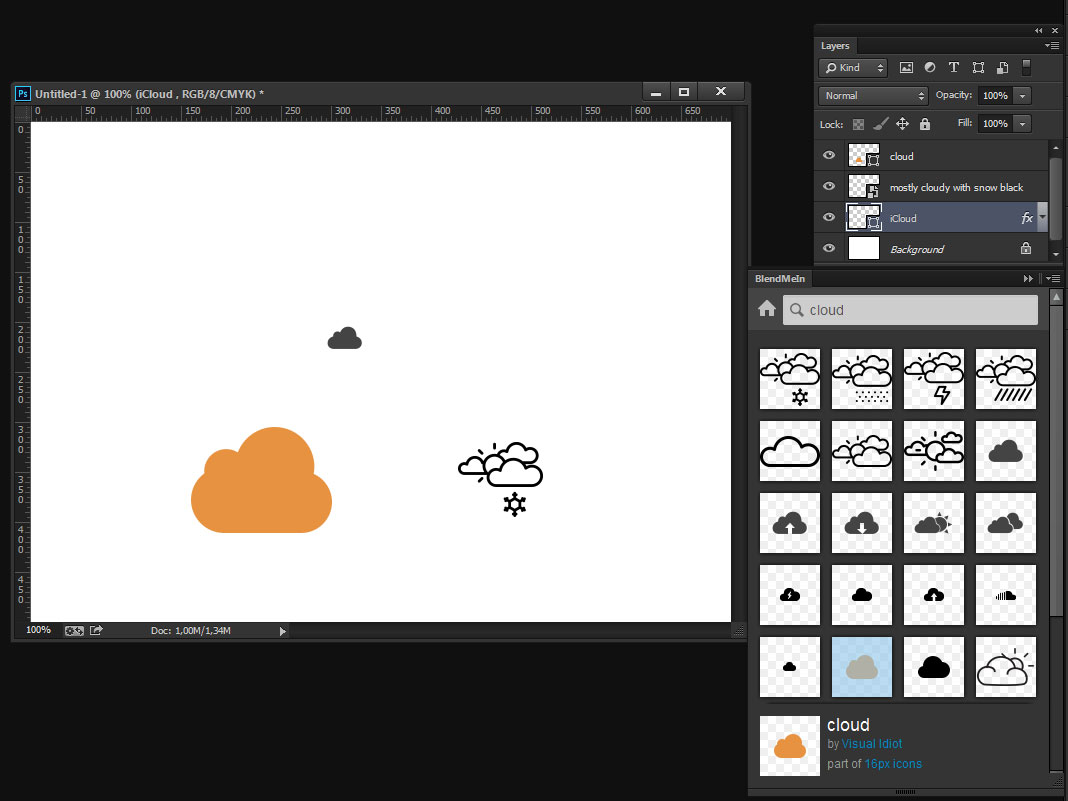Click the type layers filter icon
The image size is (1068, 801).
[x=953, y=67]
